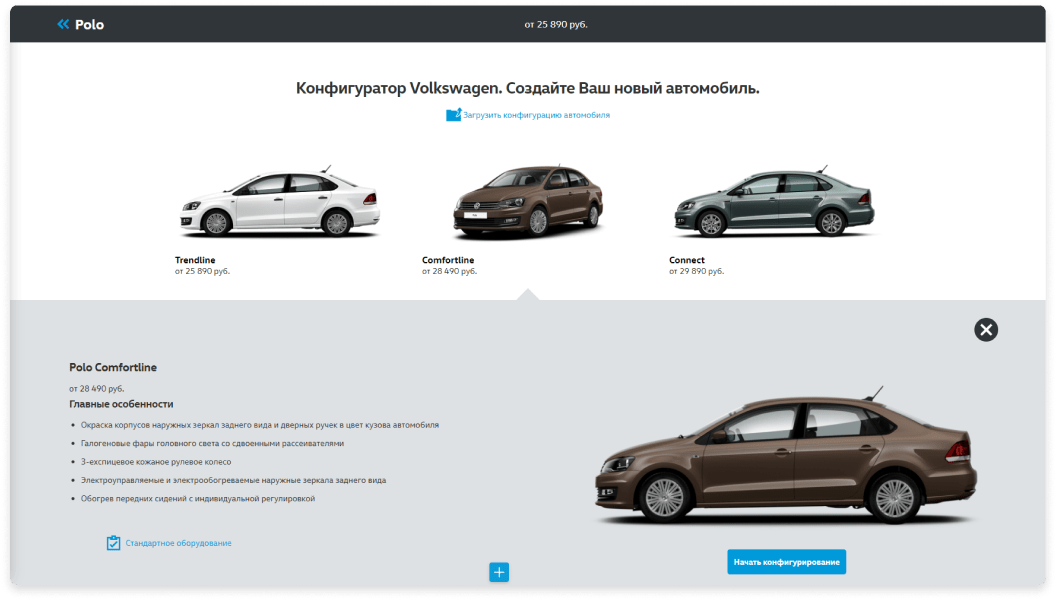Click feature 'Обогрев передних сидений' line

click(198, 499)
